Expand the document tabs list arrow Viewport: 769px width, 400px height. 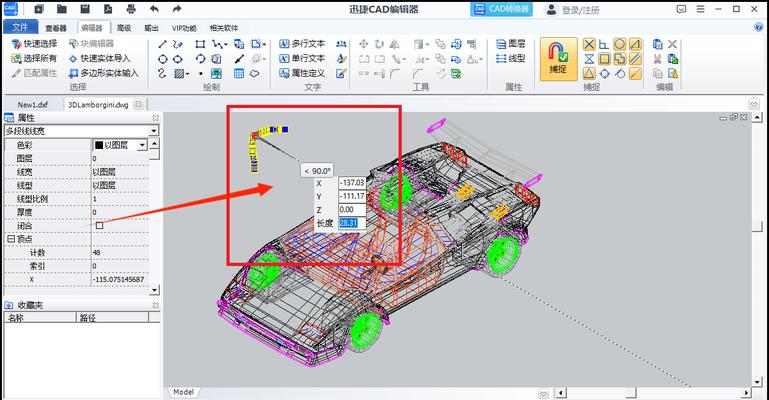point(754,104)
